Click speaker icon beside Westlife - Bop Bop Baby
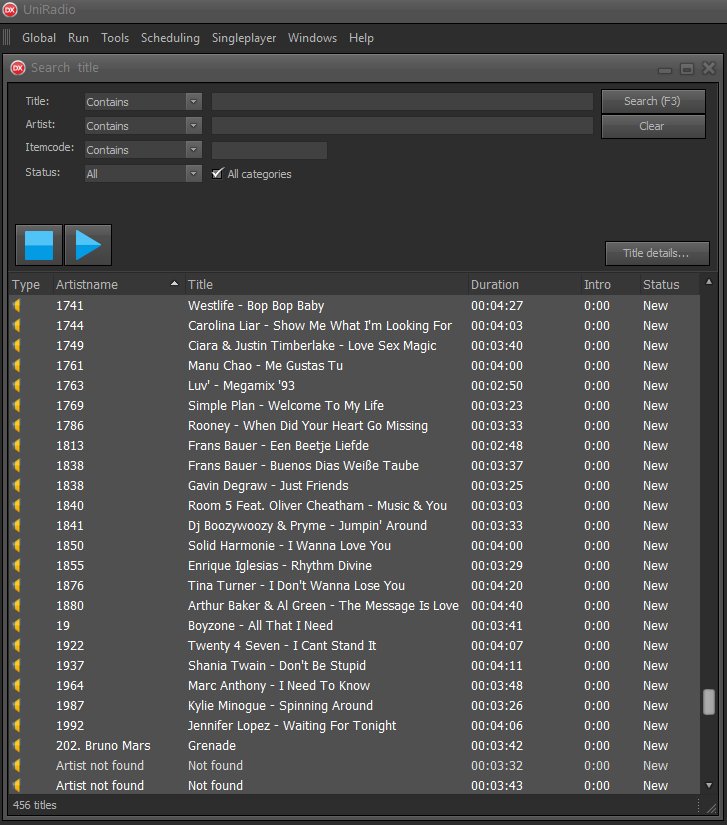The width and height of the screenshot is (727, 825). pos(17,306)
